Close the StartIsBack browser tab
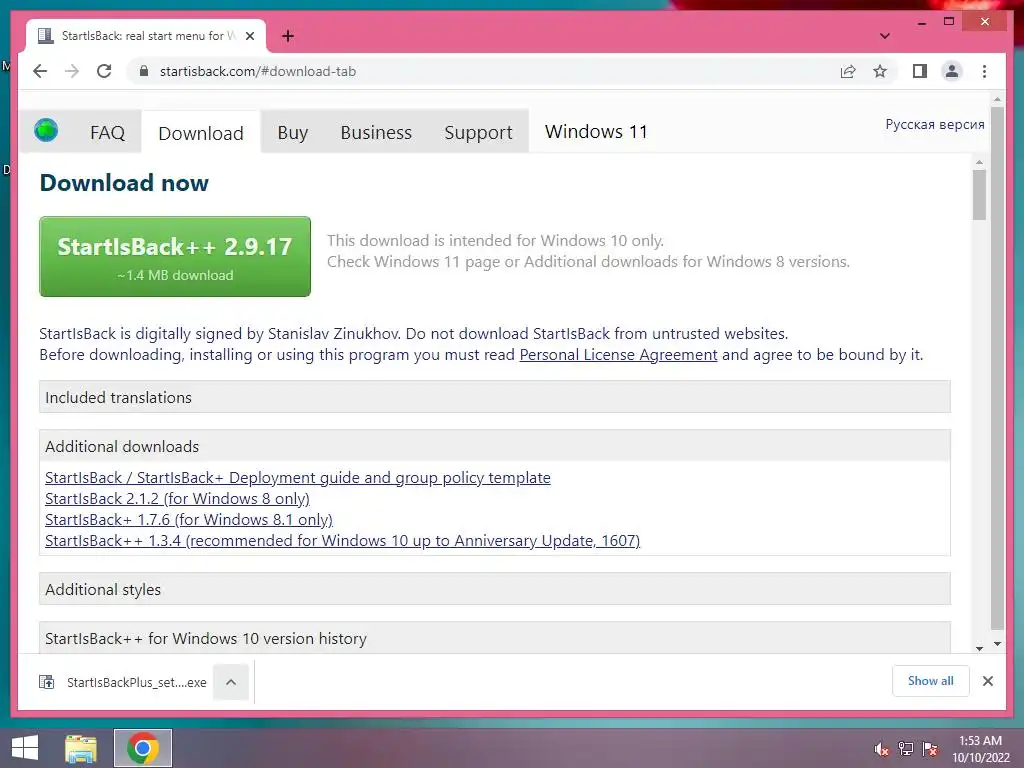This screenshot has height=768, width=1024. coord(249,36)
